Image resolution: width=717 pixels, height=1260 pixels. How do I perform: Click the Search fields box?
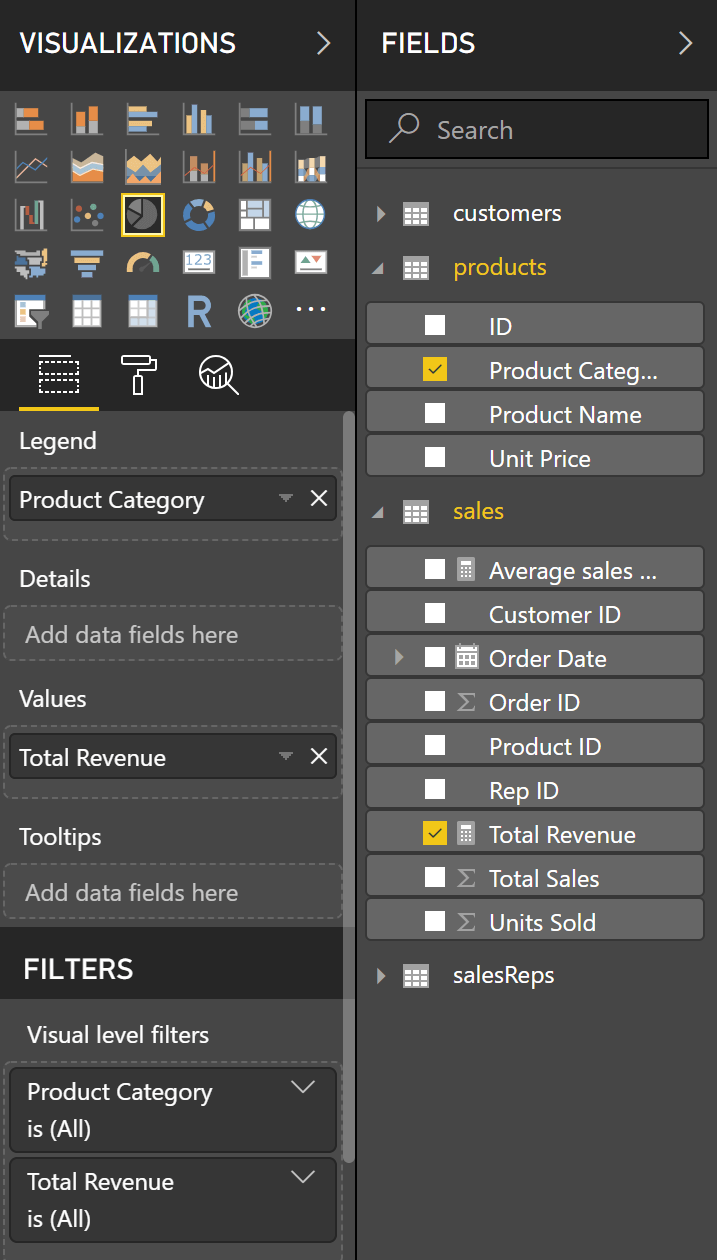[536, 128]
